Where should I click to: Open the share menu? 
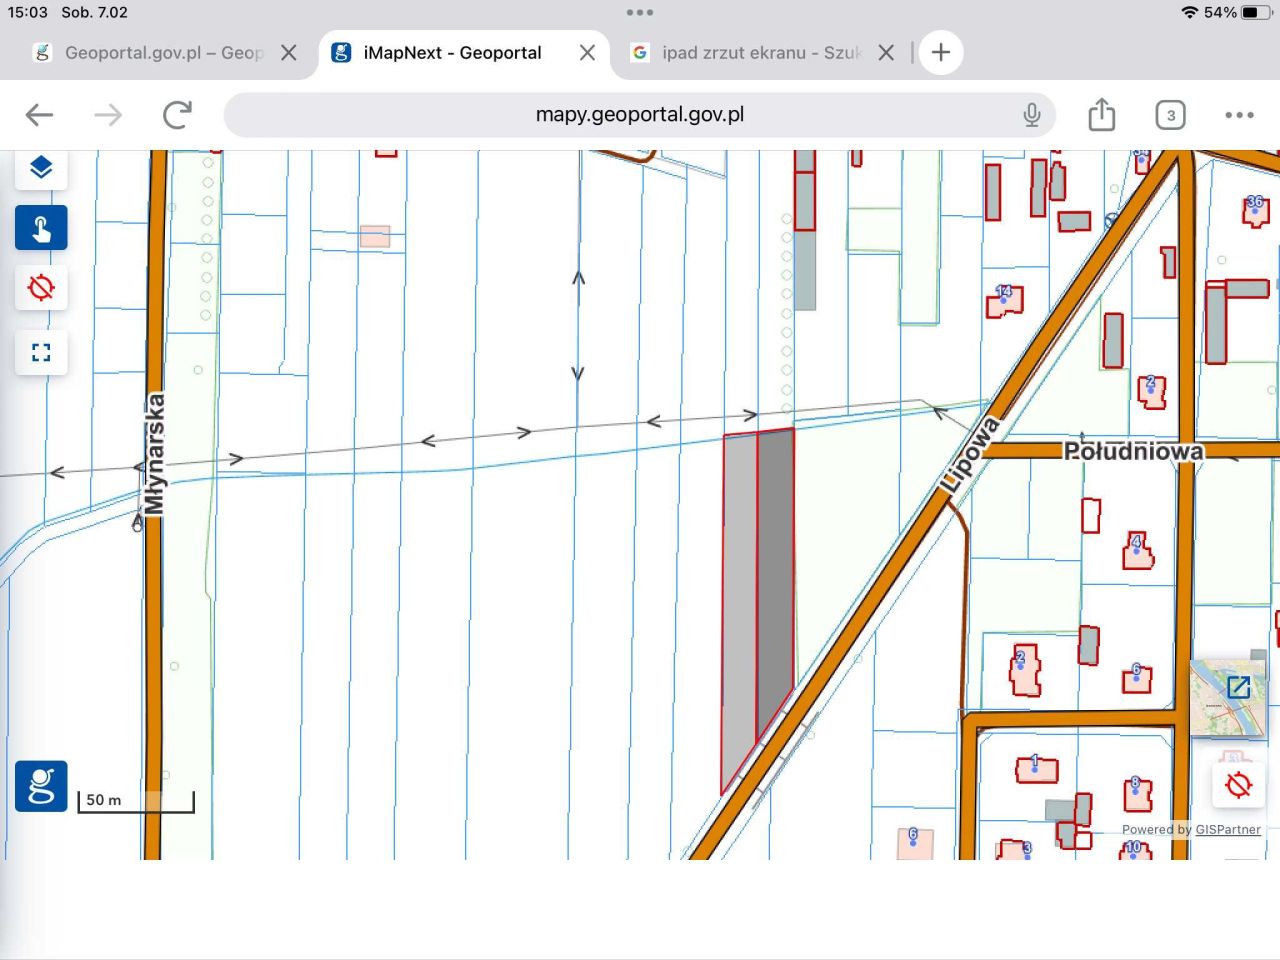click(1101, 115)
